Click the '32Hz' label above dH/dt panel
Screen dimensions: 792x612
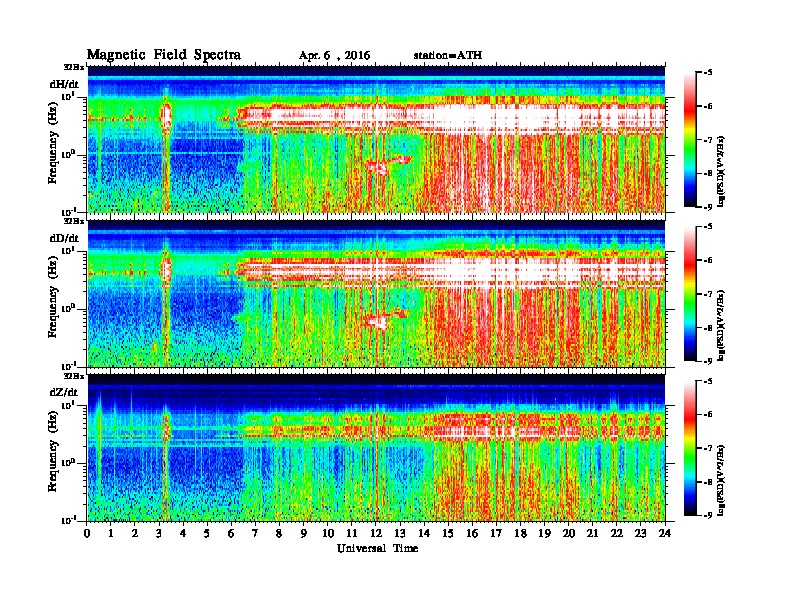[74, 67]
